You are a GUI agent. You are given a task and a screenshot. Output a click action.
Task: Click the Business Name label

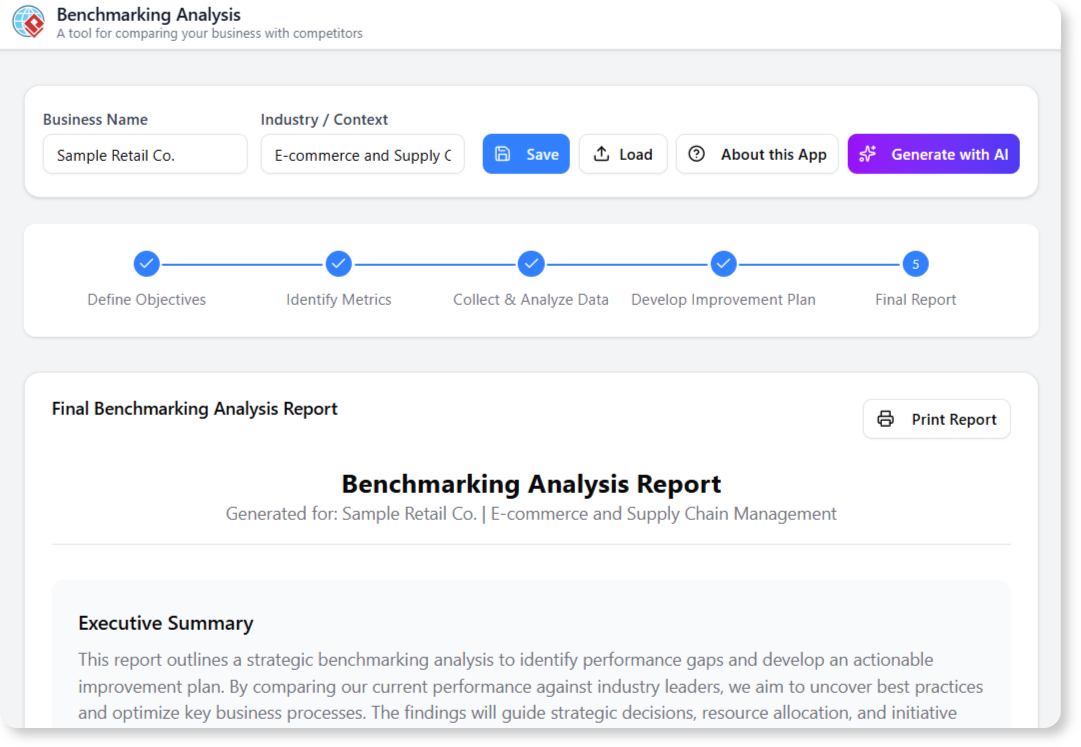(x=95, y=119)
